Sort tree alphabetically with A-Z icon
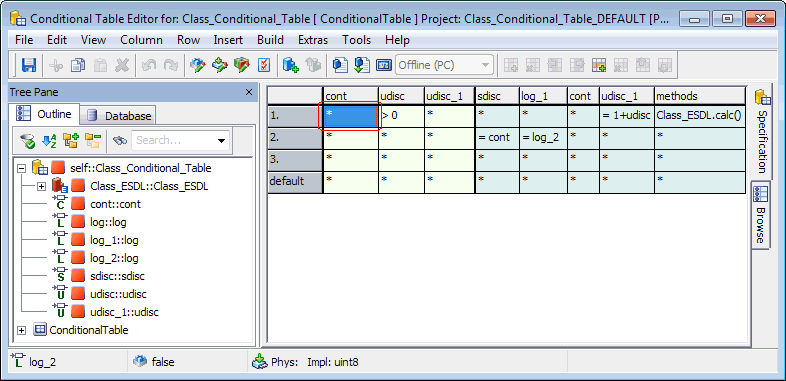 point(49,141)
